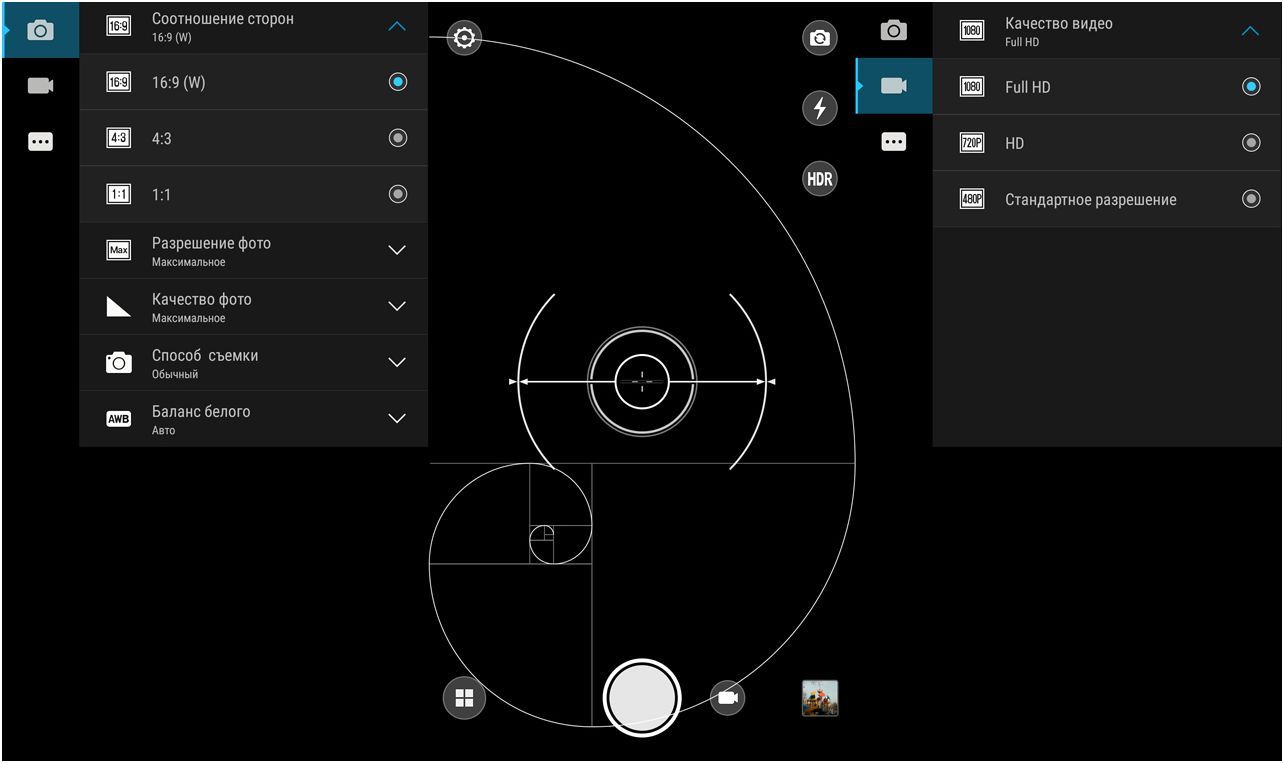Open the shooting modes grid icon

click(x=464, y=698)
